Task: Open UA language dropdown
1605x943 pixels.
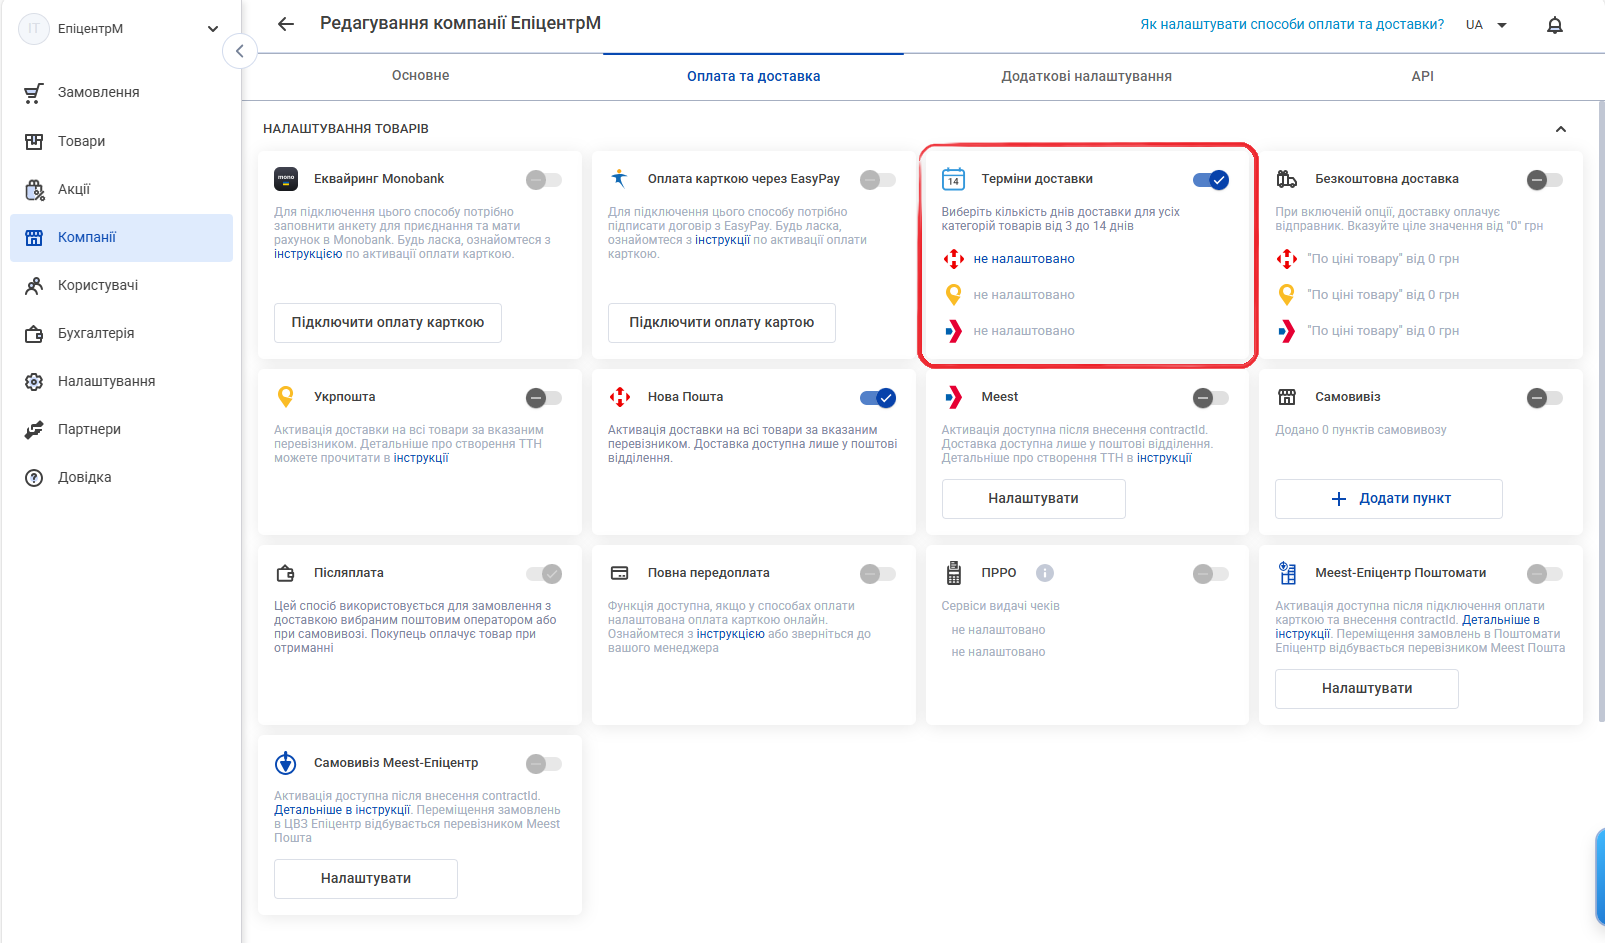Action: pyautogui.click(x=1487, y=25)
